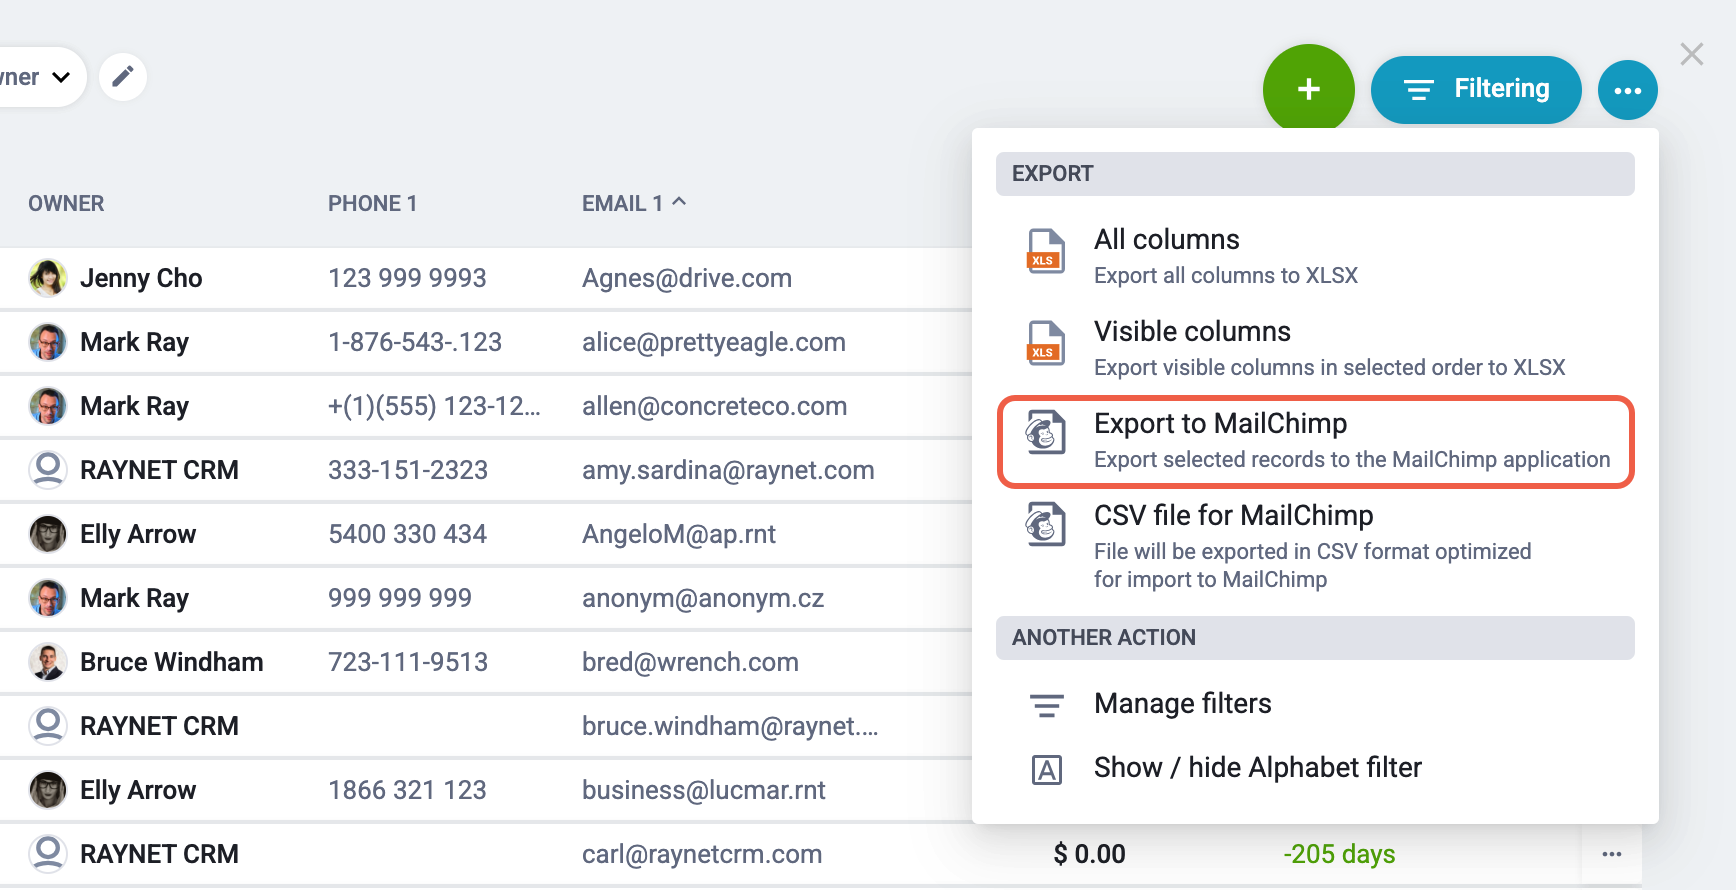This screenshot has height=890, width=1736.
Task: Click phone number 1866 321 123
Action: [407, 790]
